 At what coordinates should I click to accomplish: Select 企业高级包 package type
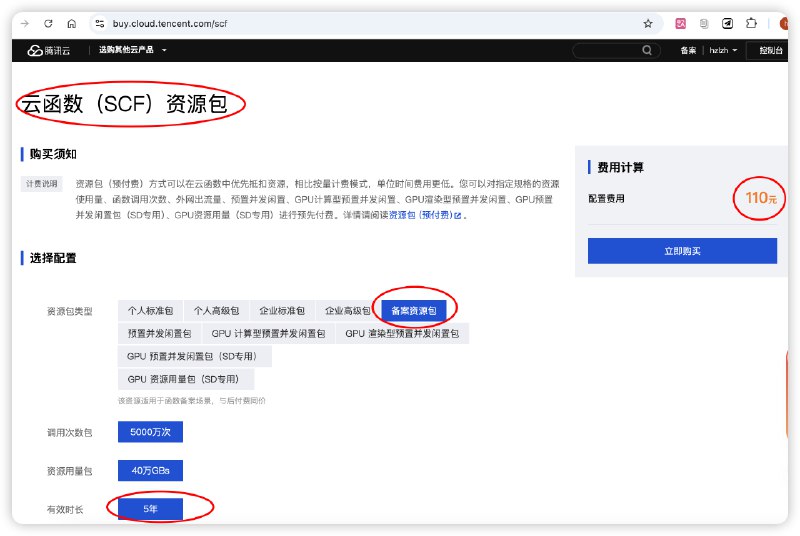pyautogui.click(x=348, y=311)
